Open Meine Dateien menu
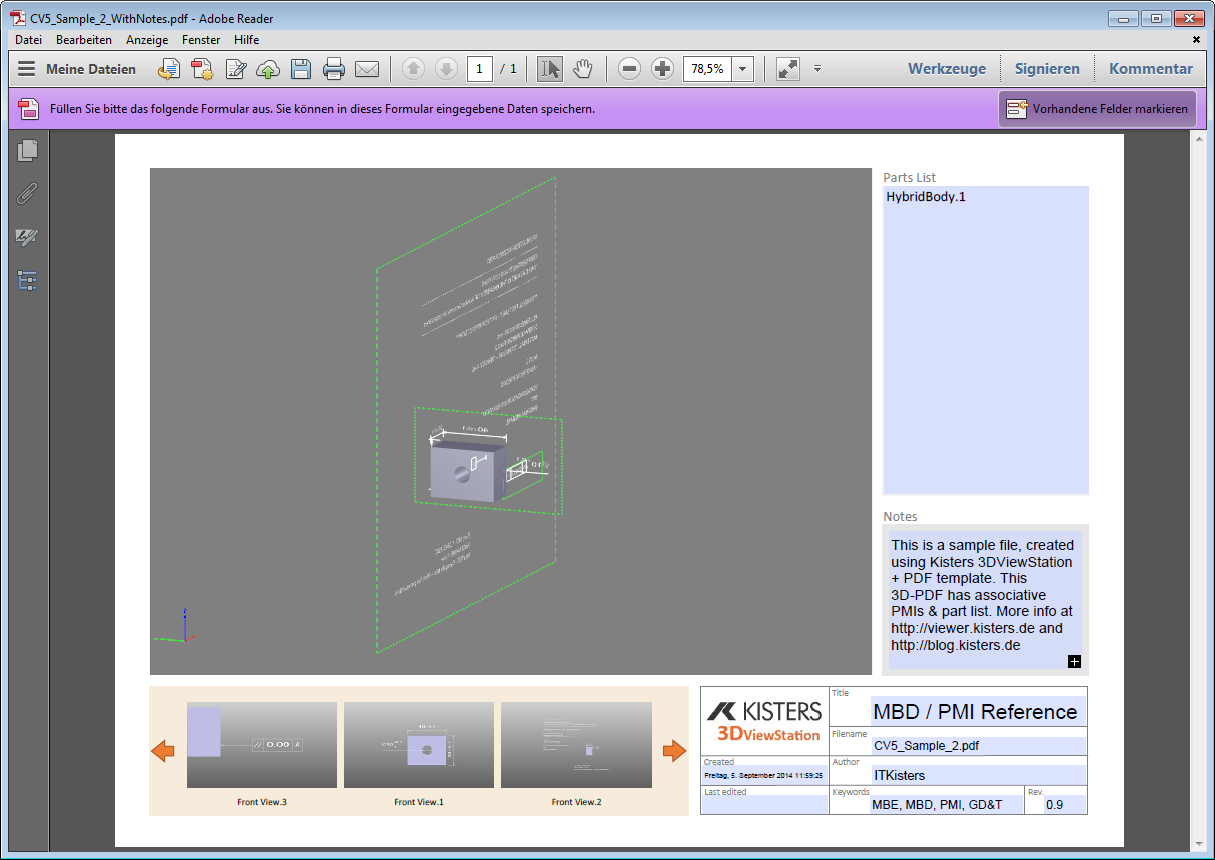Image resolution: width=1215 pixels, height=860 pixels. (77, 69)
